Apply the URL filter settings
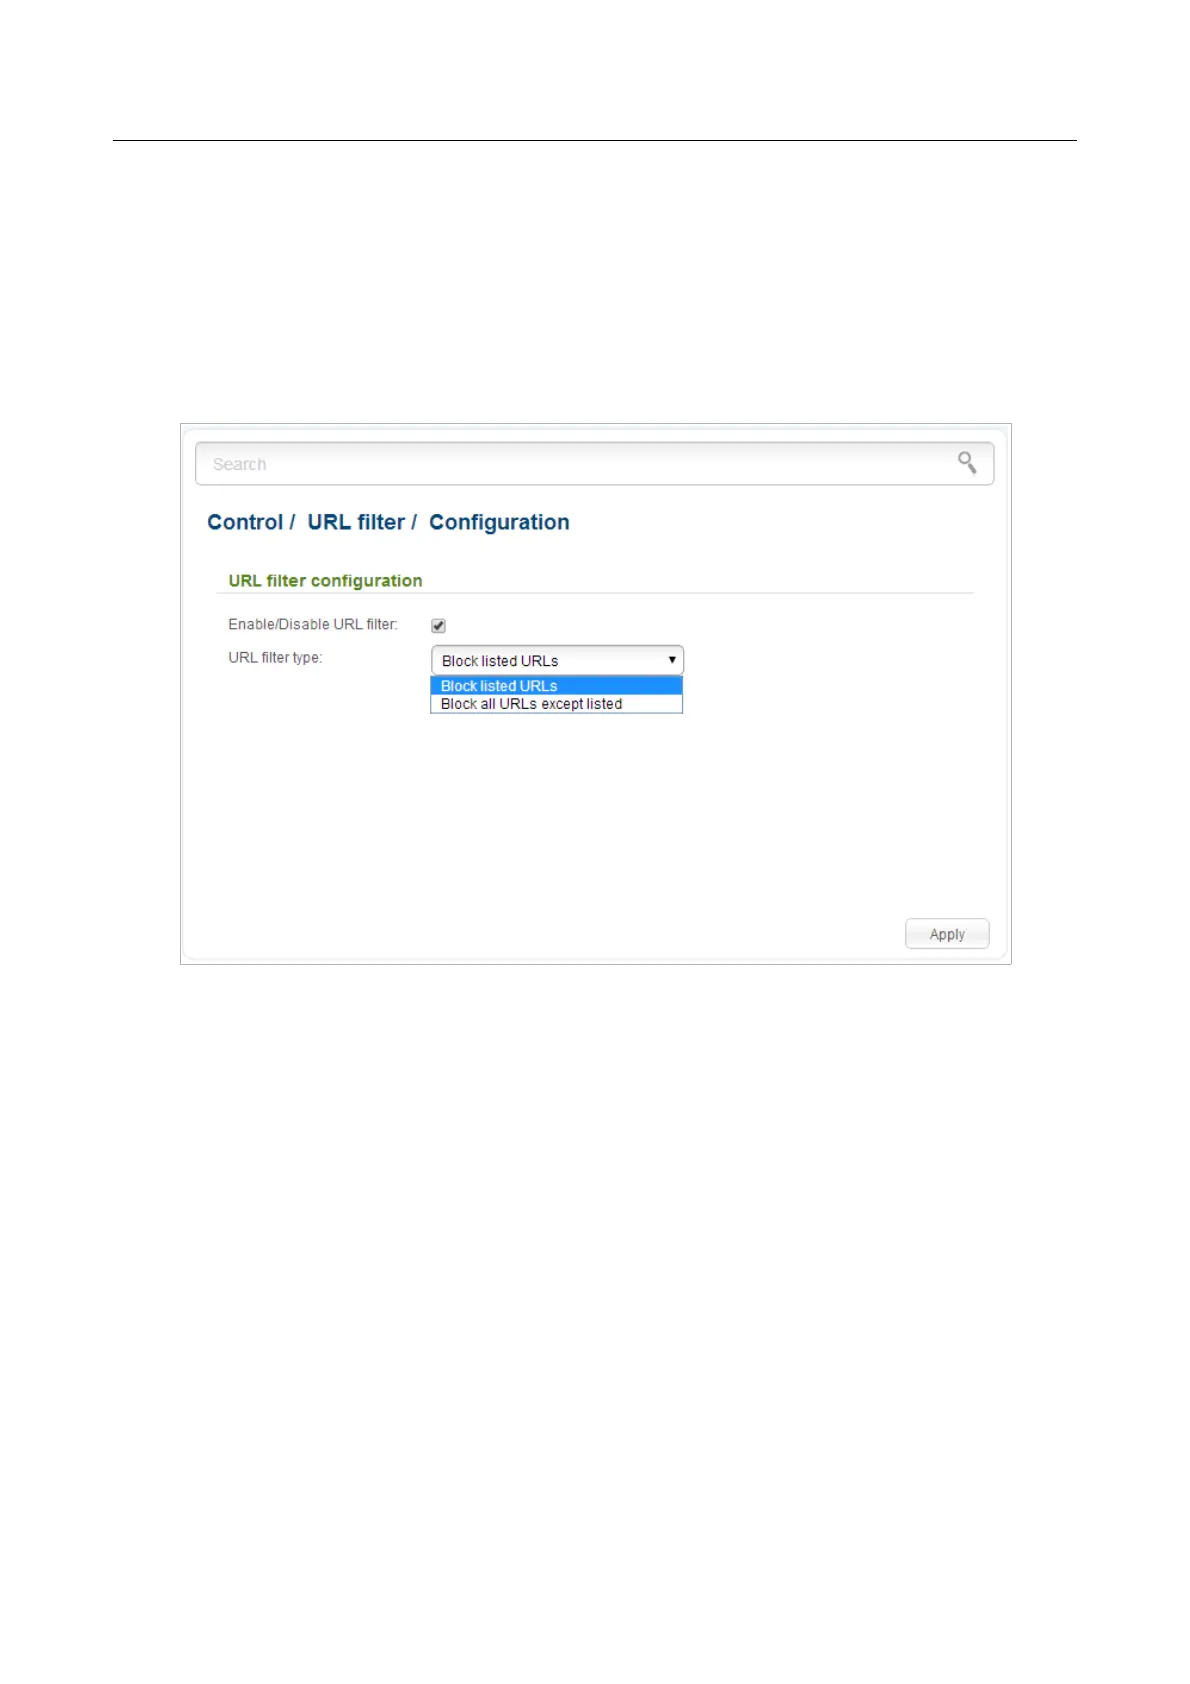The image size is (1190, 1684). point(947,934)
